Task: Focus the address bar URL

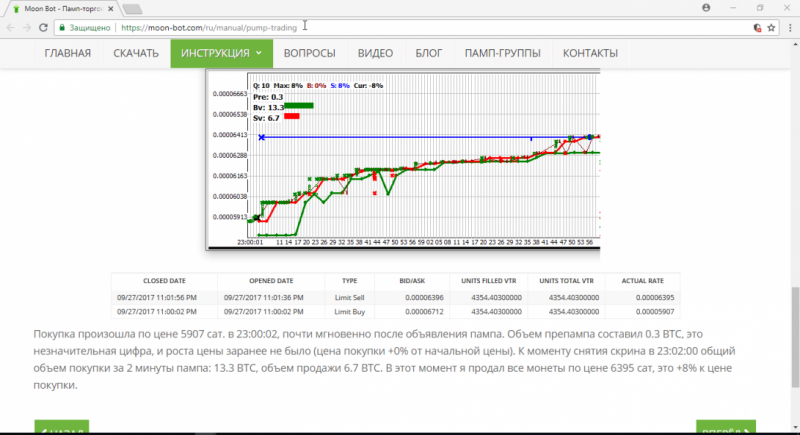Action: coord(209,28)
